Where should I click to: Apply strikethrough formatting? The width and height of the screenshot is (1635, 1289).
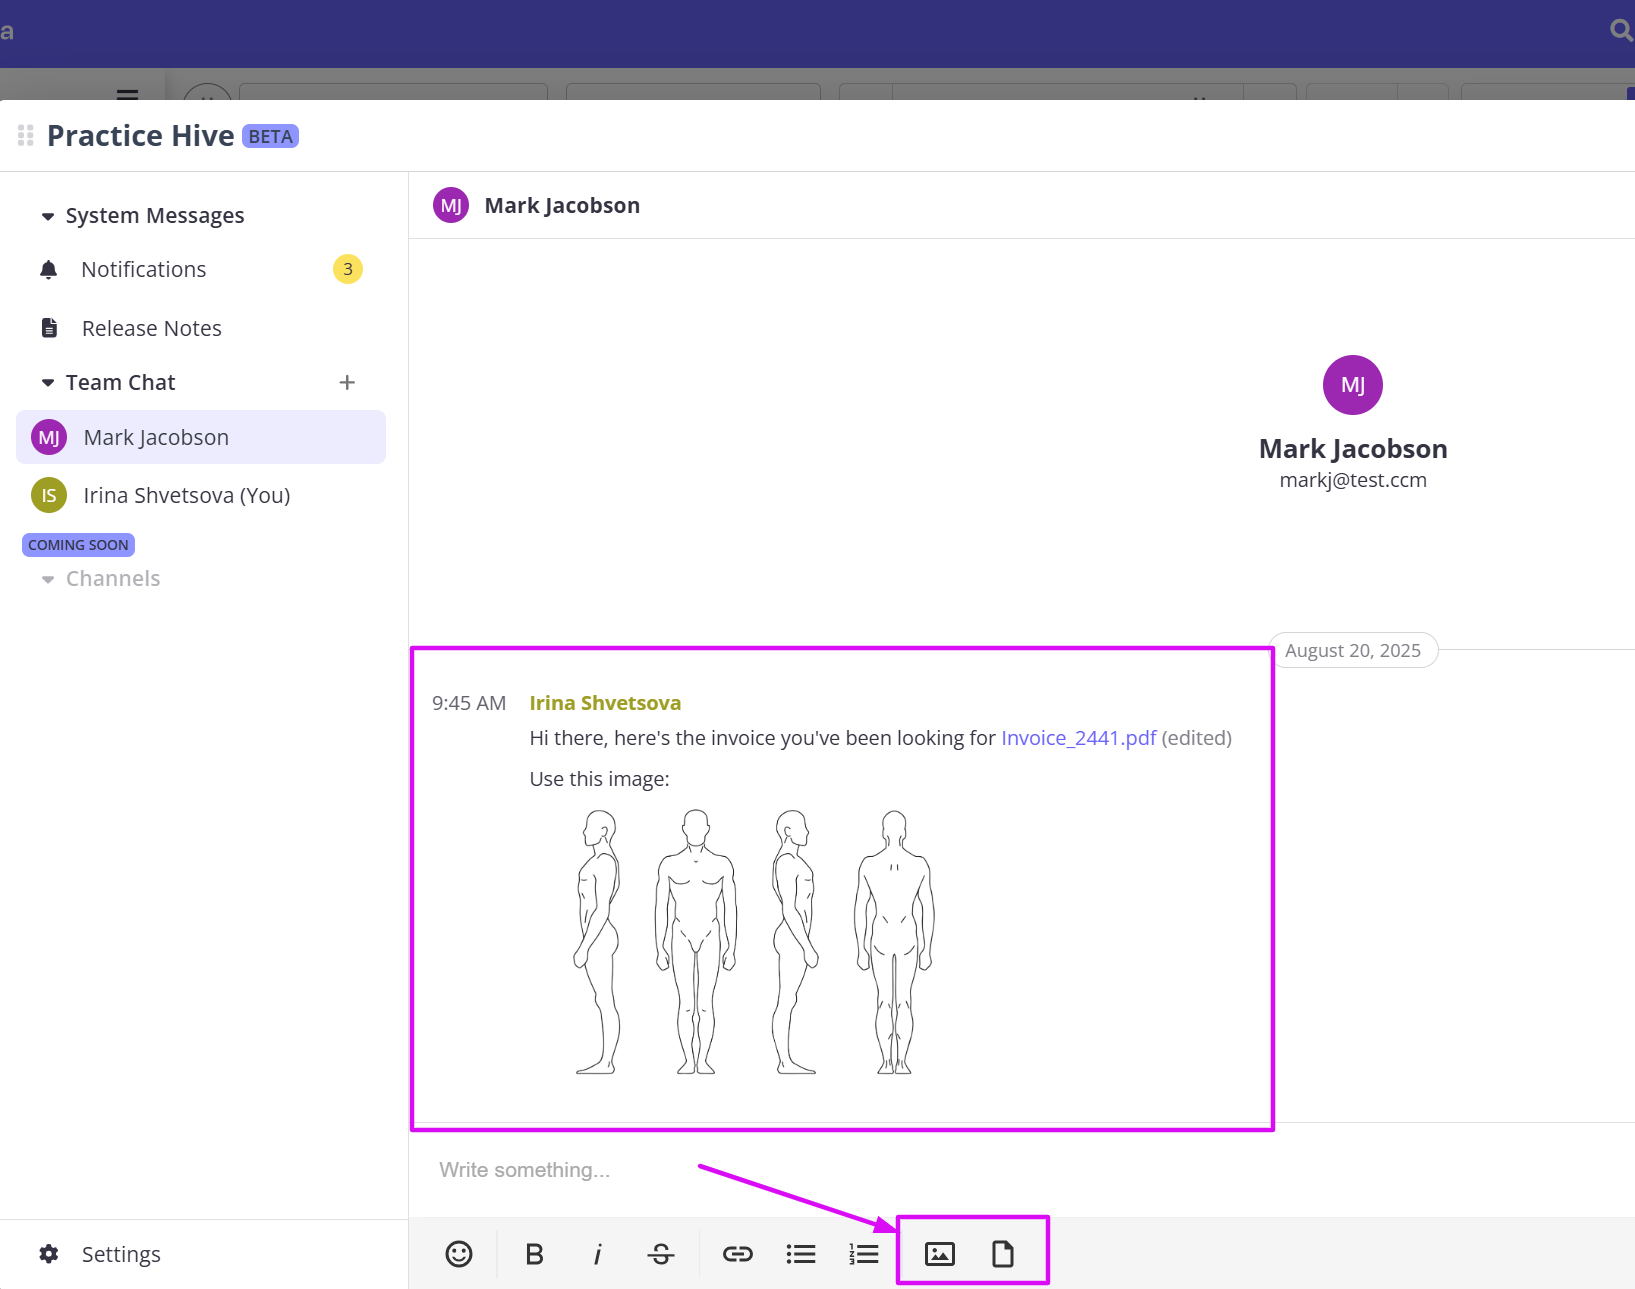click(x=661, y=1253)
